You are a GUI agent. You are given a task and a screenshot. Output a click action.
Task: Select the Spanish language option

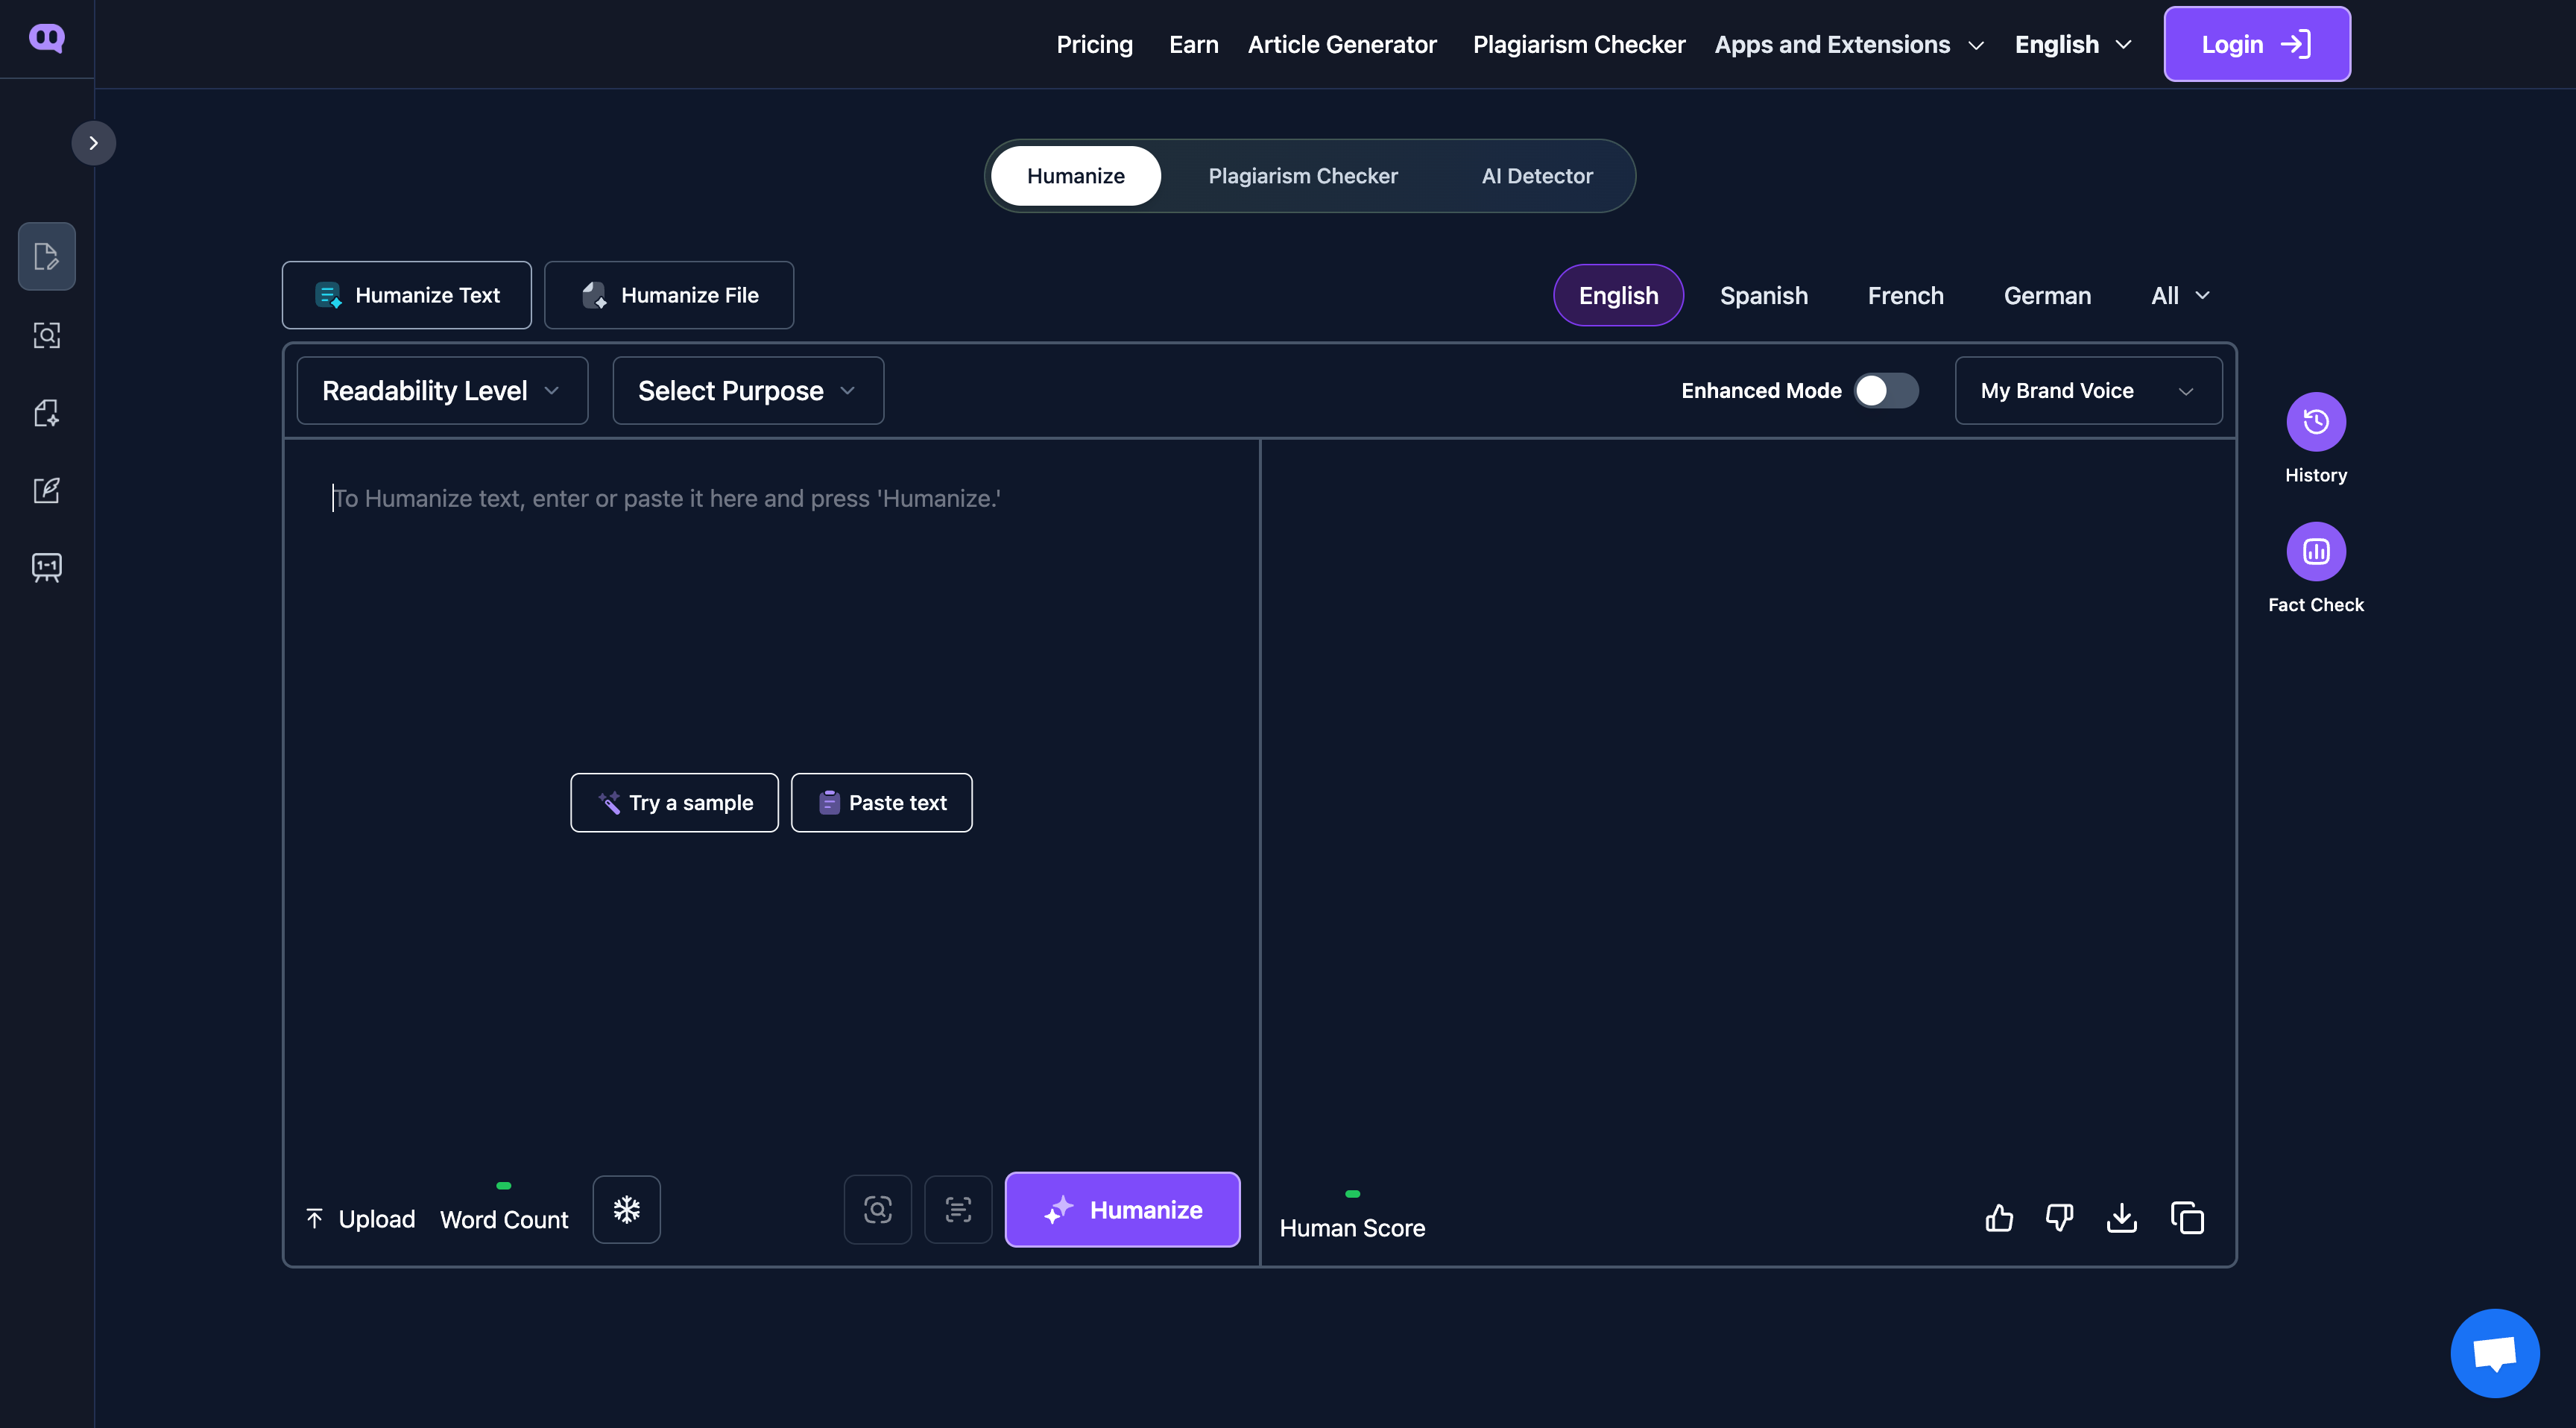click(x=1763, y=296)
